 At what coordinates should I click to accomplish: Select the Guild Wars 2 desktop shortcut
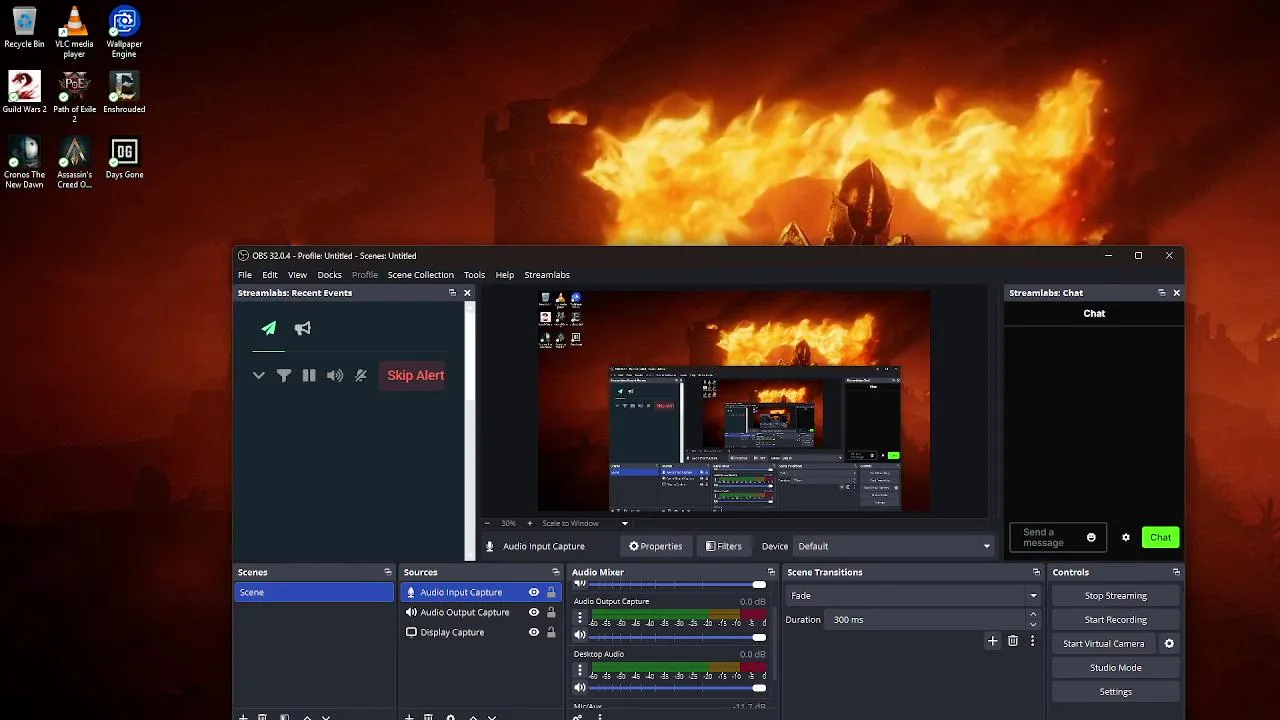pos(24,92)
